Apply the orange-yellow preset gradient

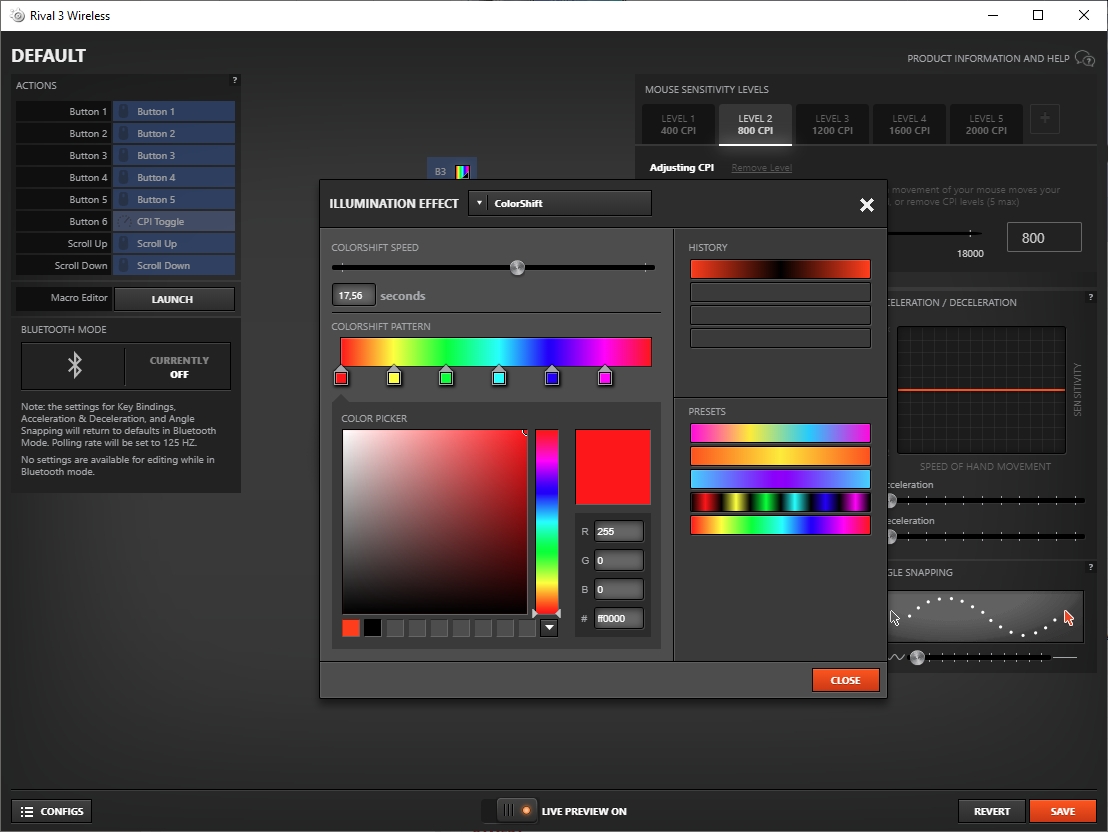pos(780,456)
